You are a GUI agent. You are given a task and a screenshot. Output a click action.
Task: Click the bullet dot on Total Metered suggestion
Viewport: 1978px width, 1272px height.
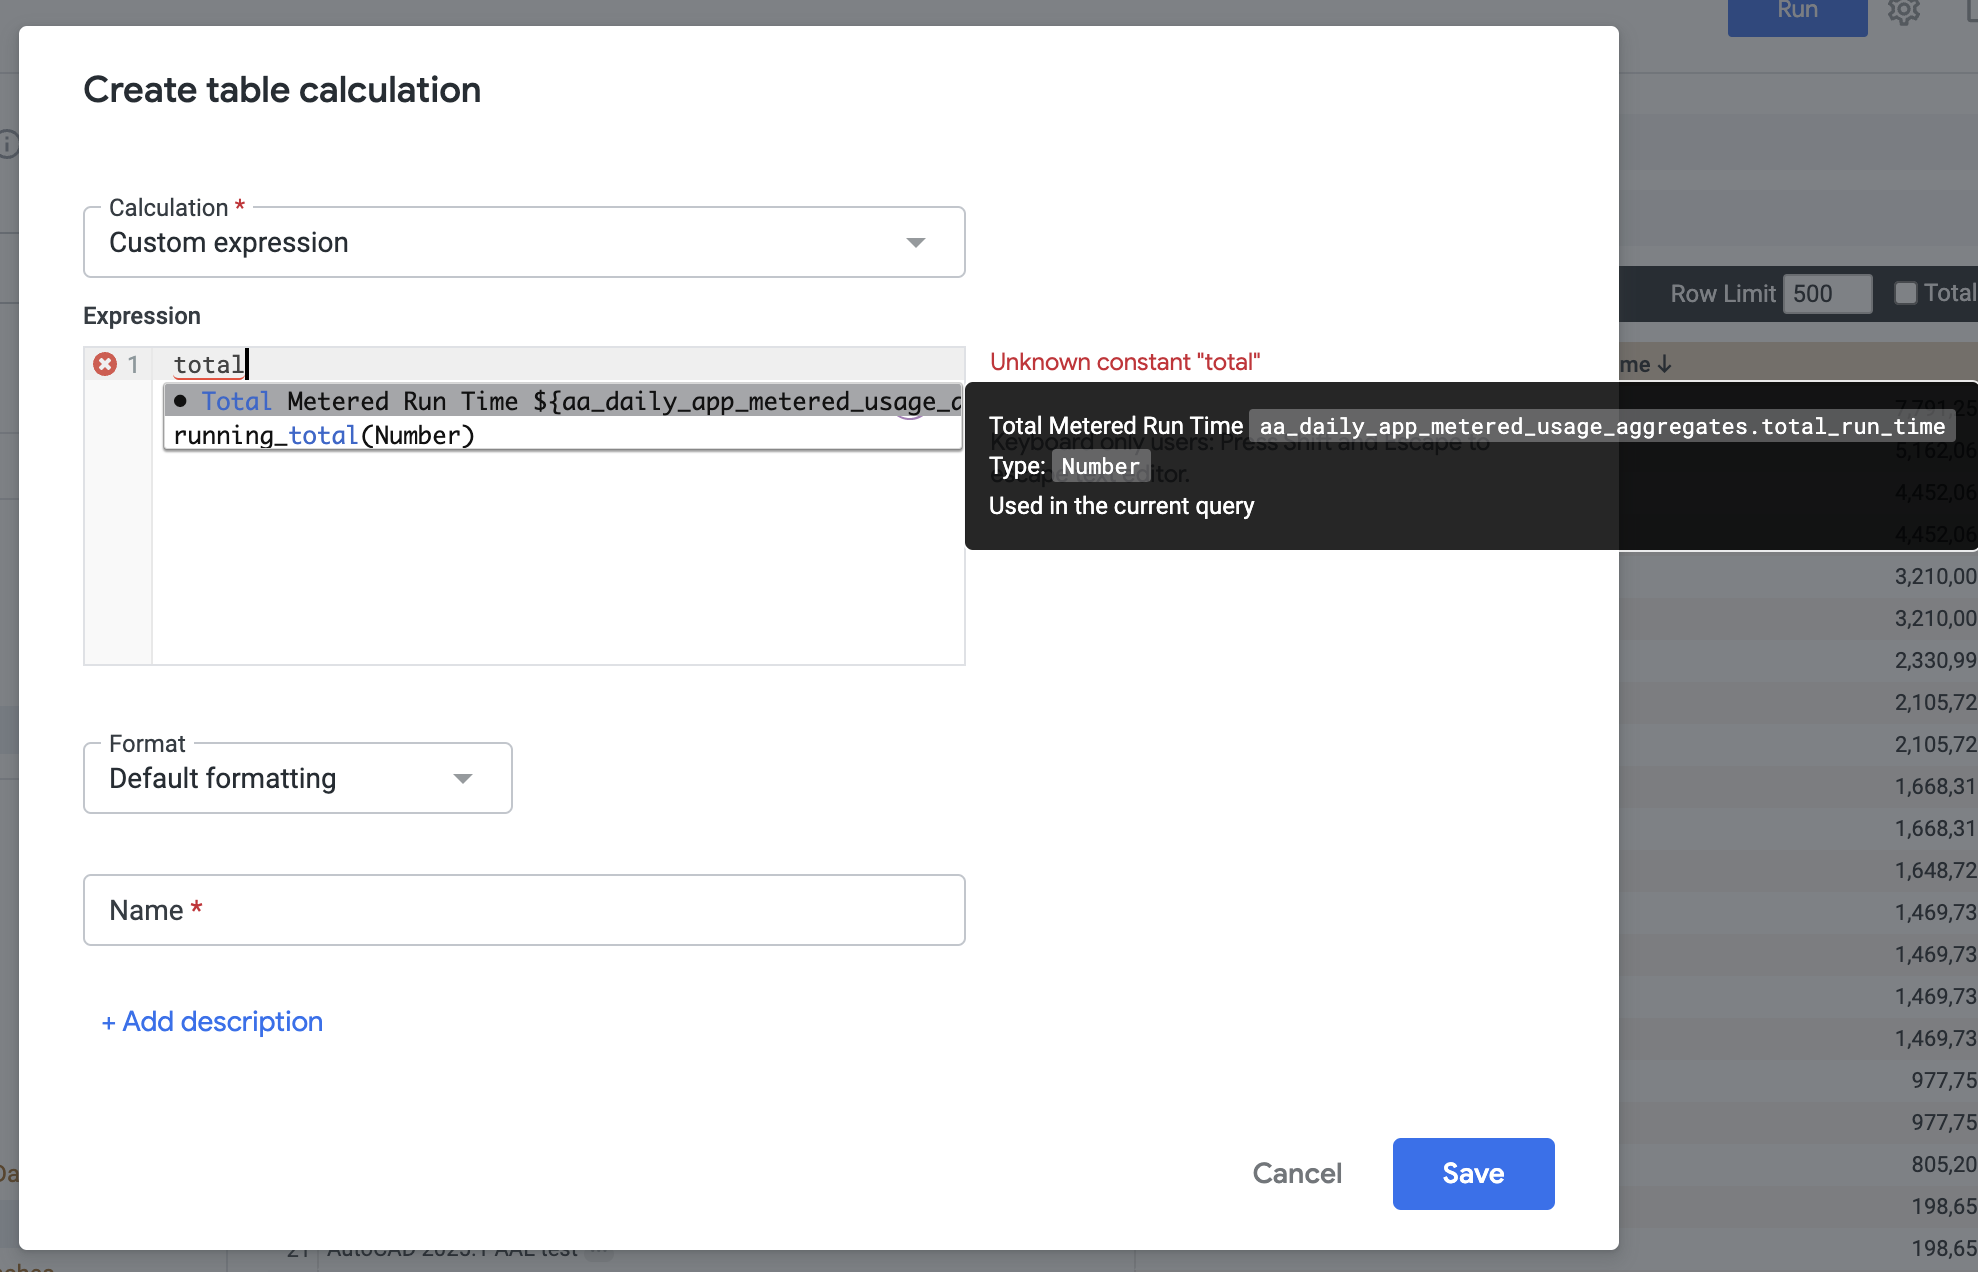pos(180,401)
